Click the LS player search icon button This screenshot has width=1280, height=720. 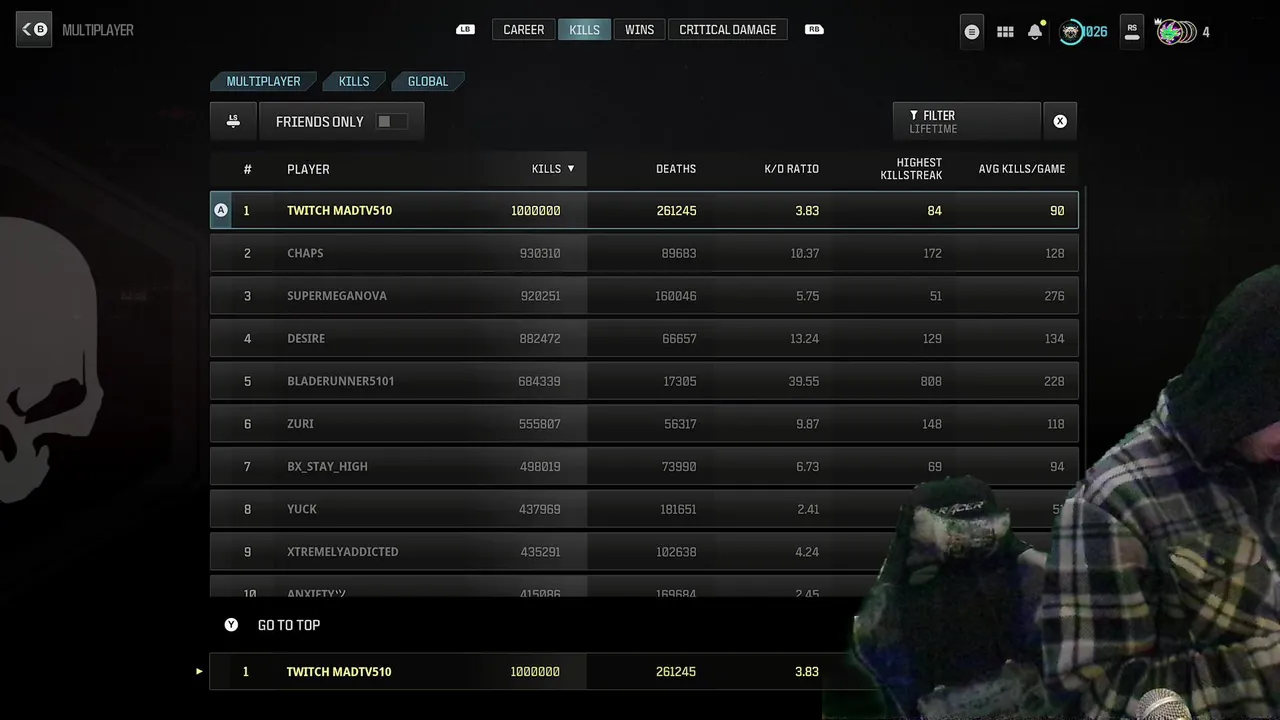click(x=233, y=121)
